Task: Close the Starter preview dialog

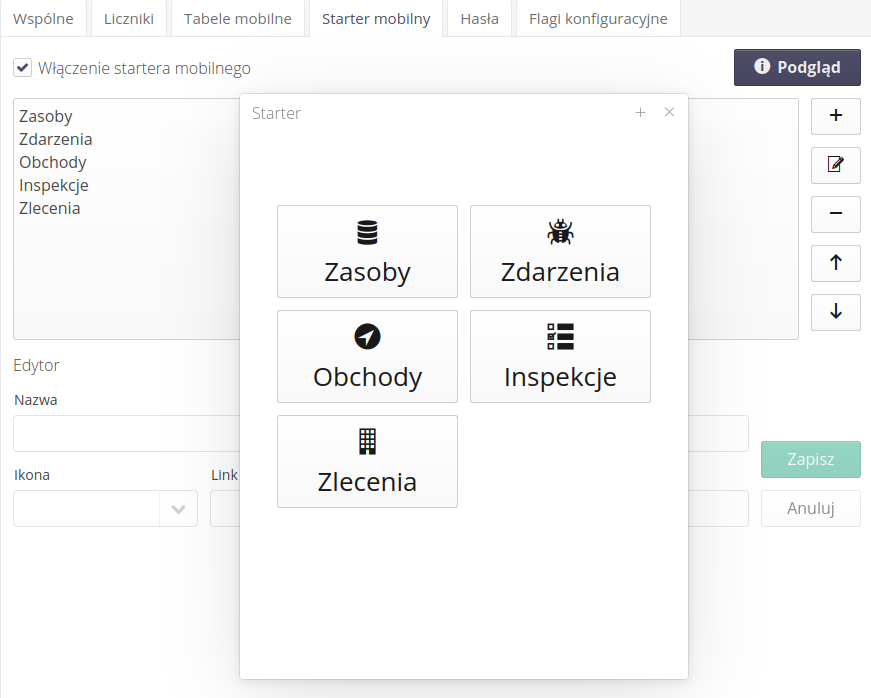Action: pyautogui.click(x=670, y=113)
